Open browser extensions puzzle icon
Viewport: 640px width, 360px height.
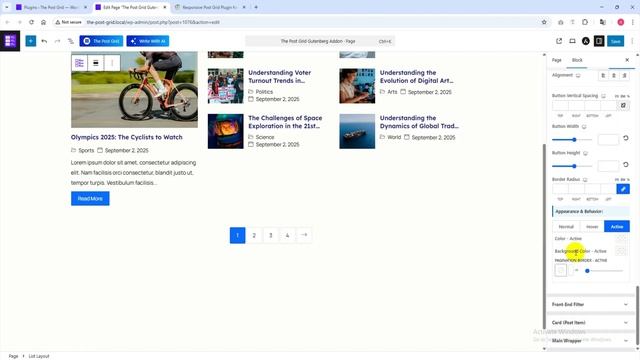[x=585, y=22]
